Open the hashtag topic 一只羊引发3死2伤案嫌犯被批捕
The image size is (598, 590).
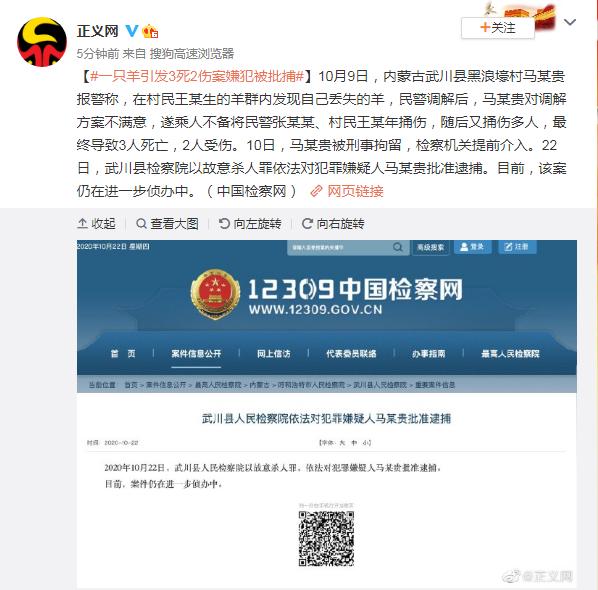[x=197, y=76]
